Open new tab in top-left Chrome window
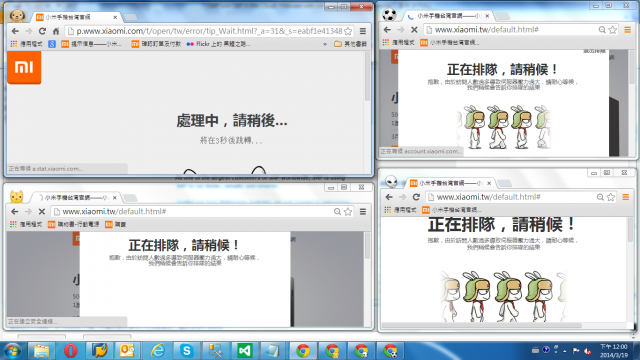640x360 pixels. (x=130, y=17)
